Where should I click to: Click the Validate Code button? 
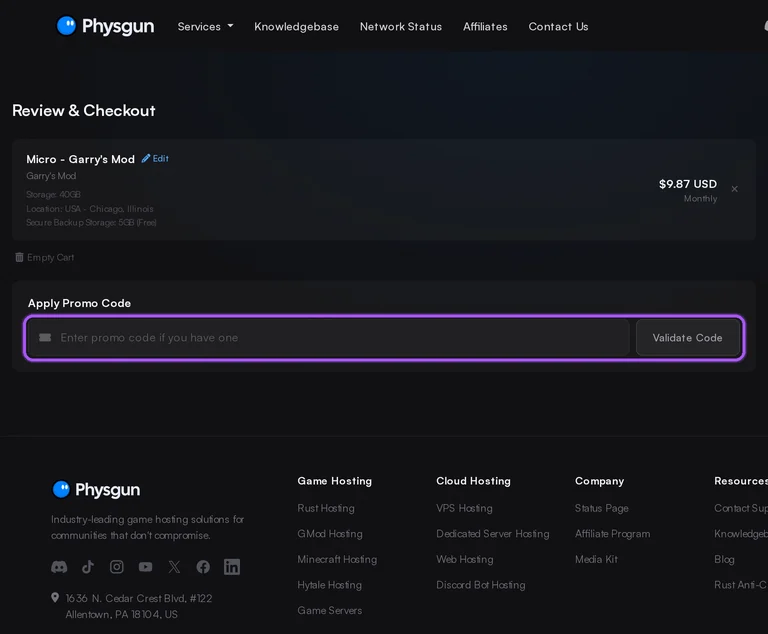[687, 338]
